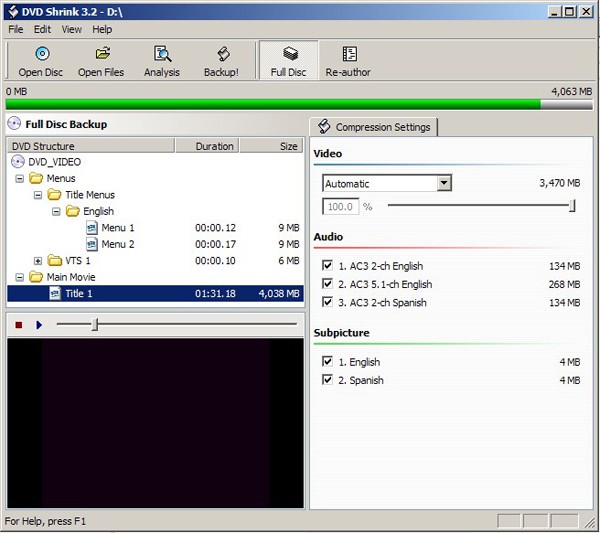The width and height of the screenshot is (600, 533).
Task: Click the DVD_VIDEO disc icon
Action: coord(18,162)
